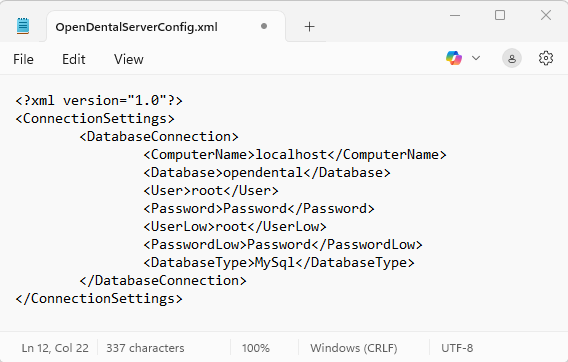Open the View menu
This screenshot has width=568, height=362.
pos(129,59)
